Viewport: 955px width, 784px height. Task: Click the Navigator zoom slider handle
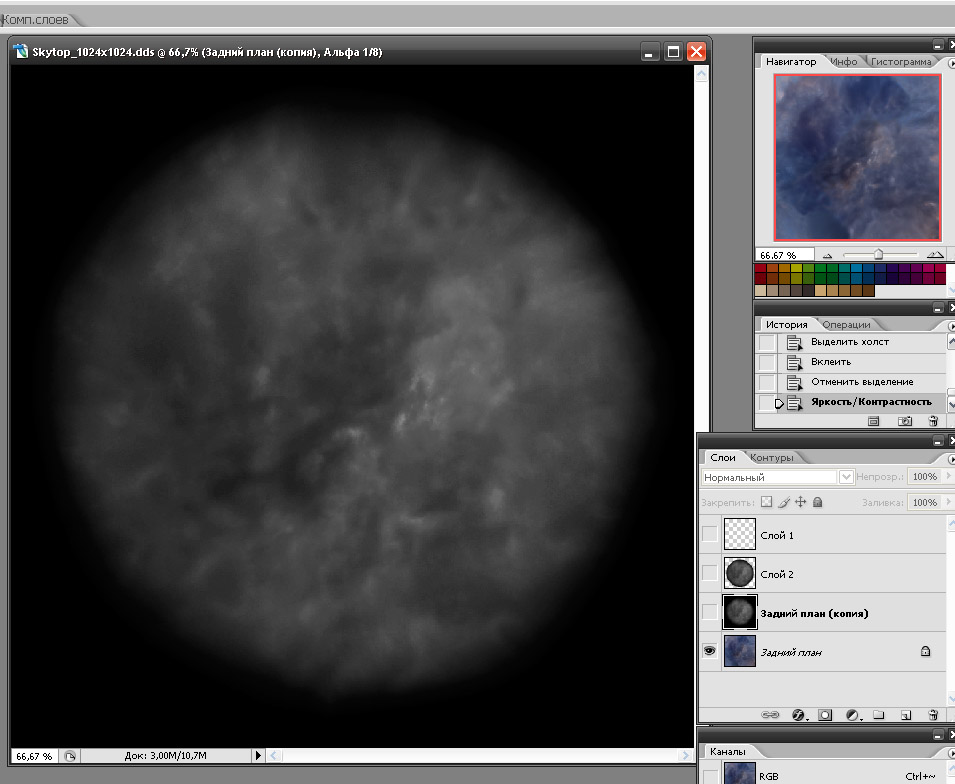[878, 255]
